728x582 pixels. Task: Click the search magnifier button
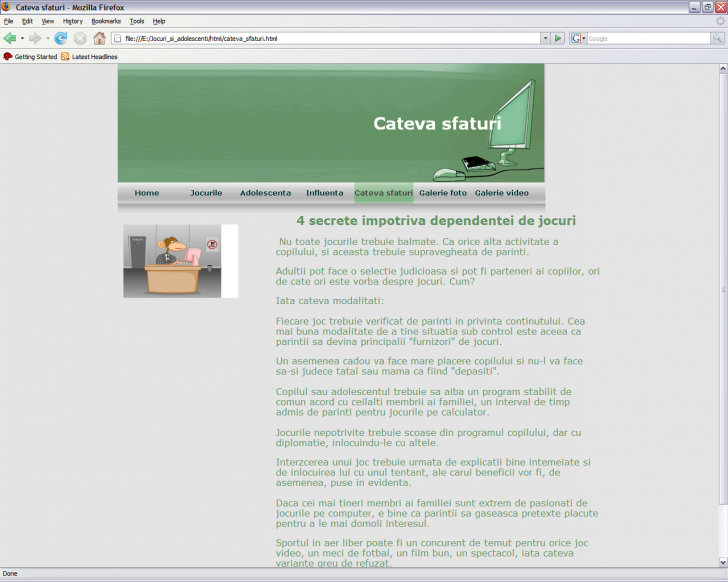point(717,38)
